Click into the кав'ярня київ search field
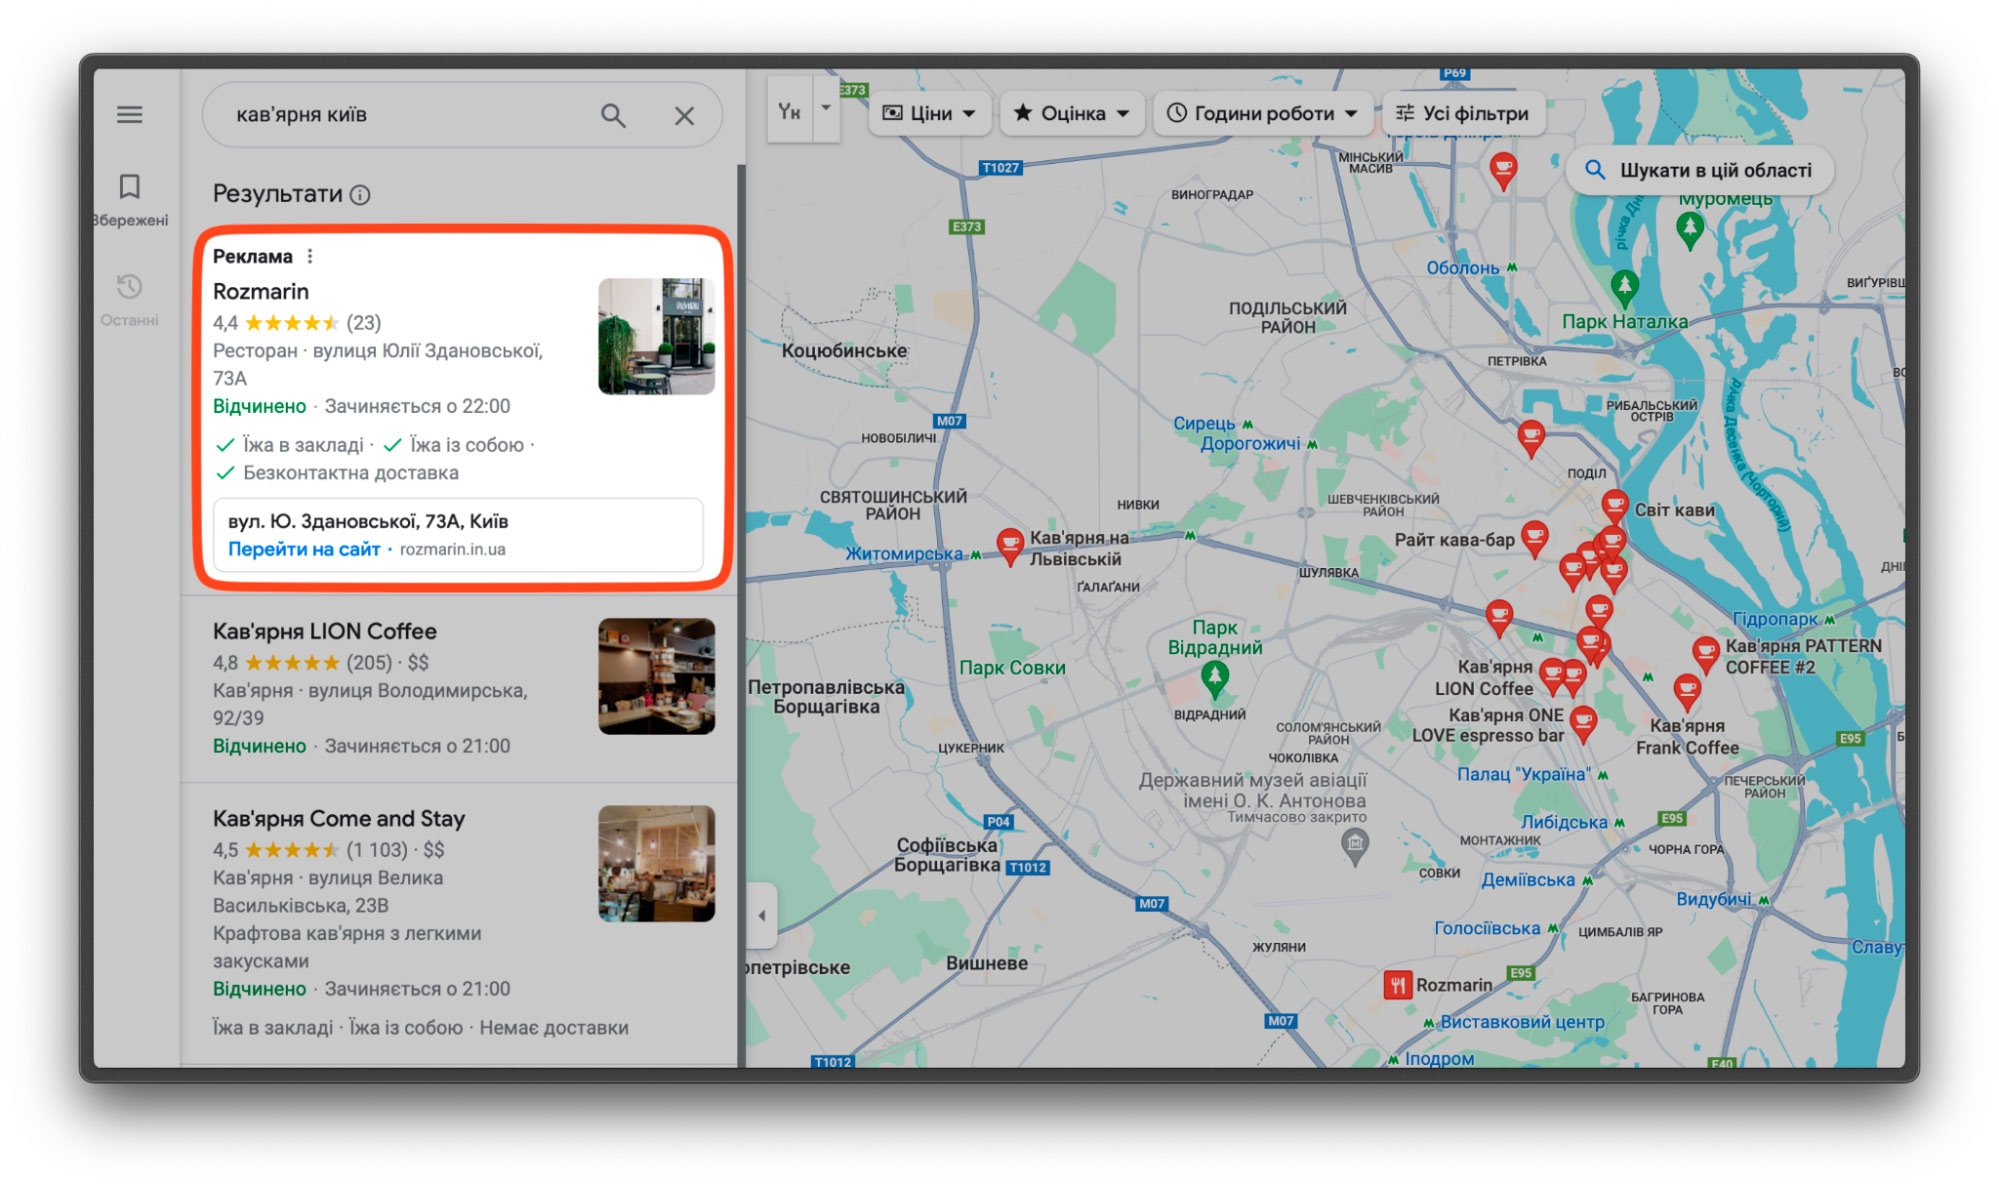This screenshot has width=1999, height=1188. (400, 116)
